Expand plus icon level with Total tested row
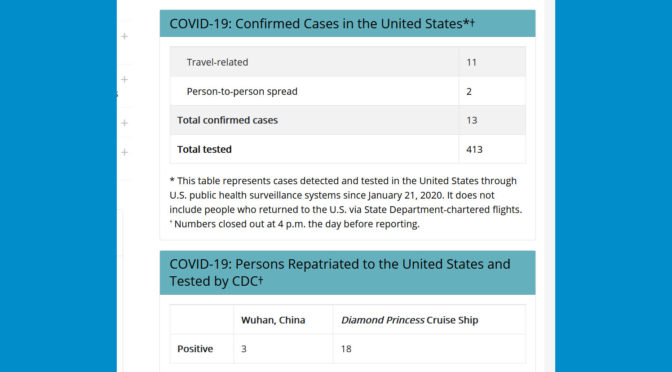Screen dimensions: 672x372 (x=124, y=152)
